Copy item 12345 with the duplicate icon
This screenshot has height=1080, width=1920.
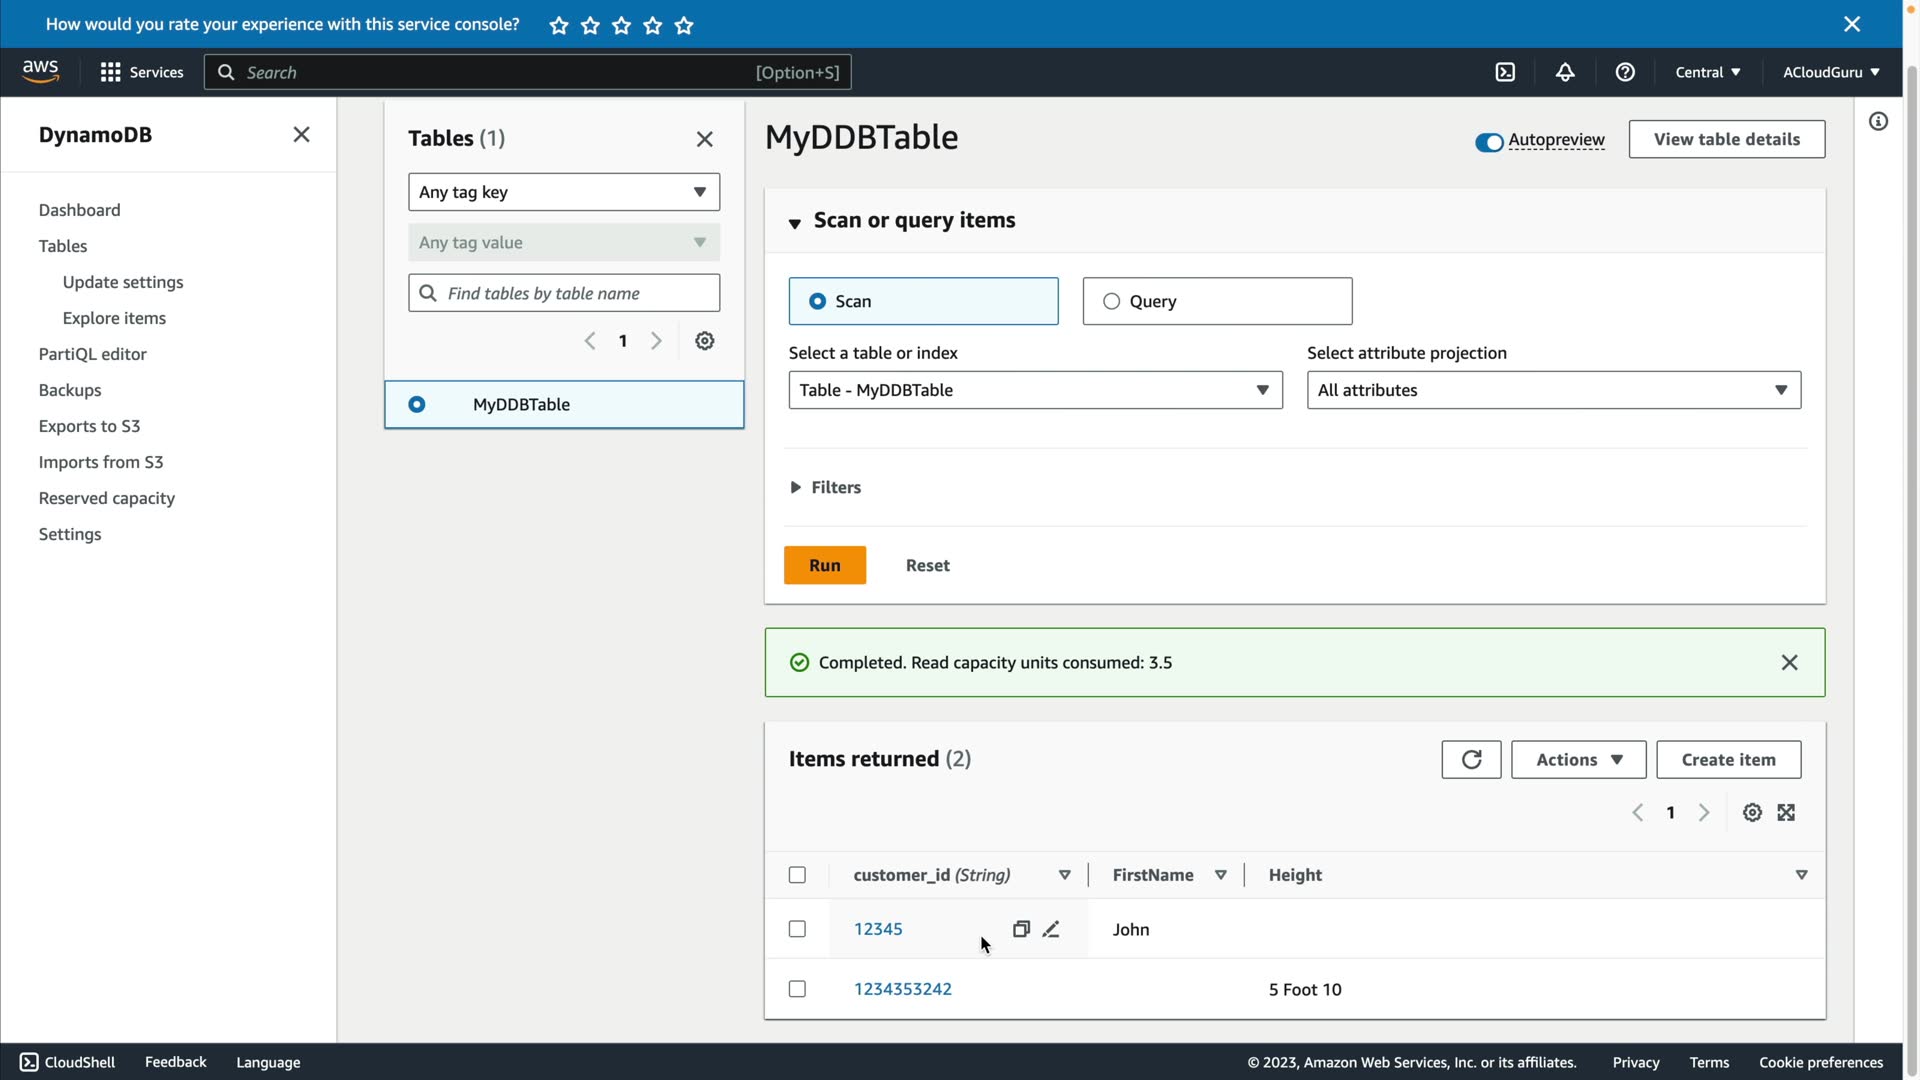tap(1021, 929)
